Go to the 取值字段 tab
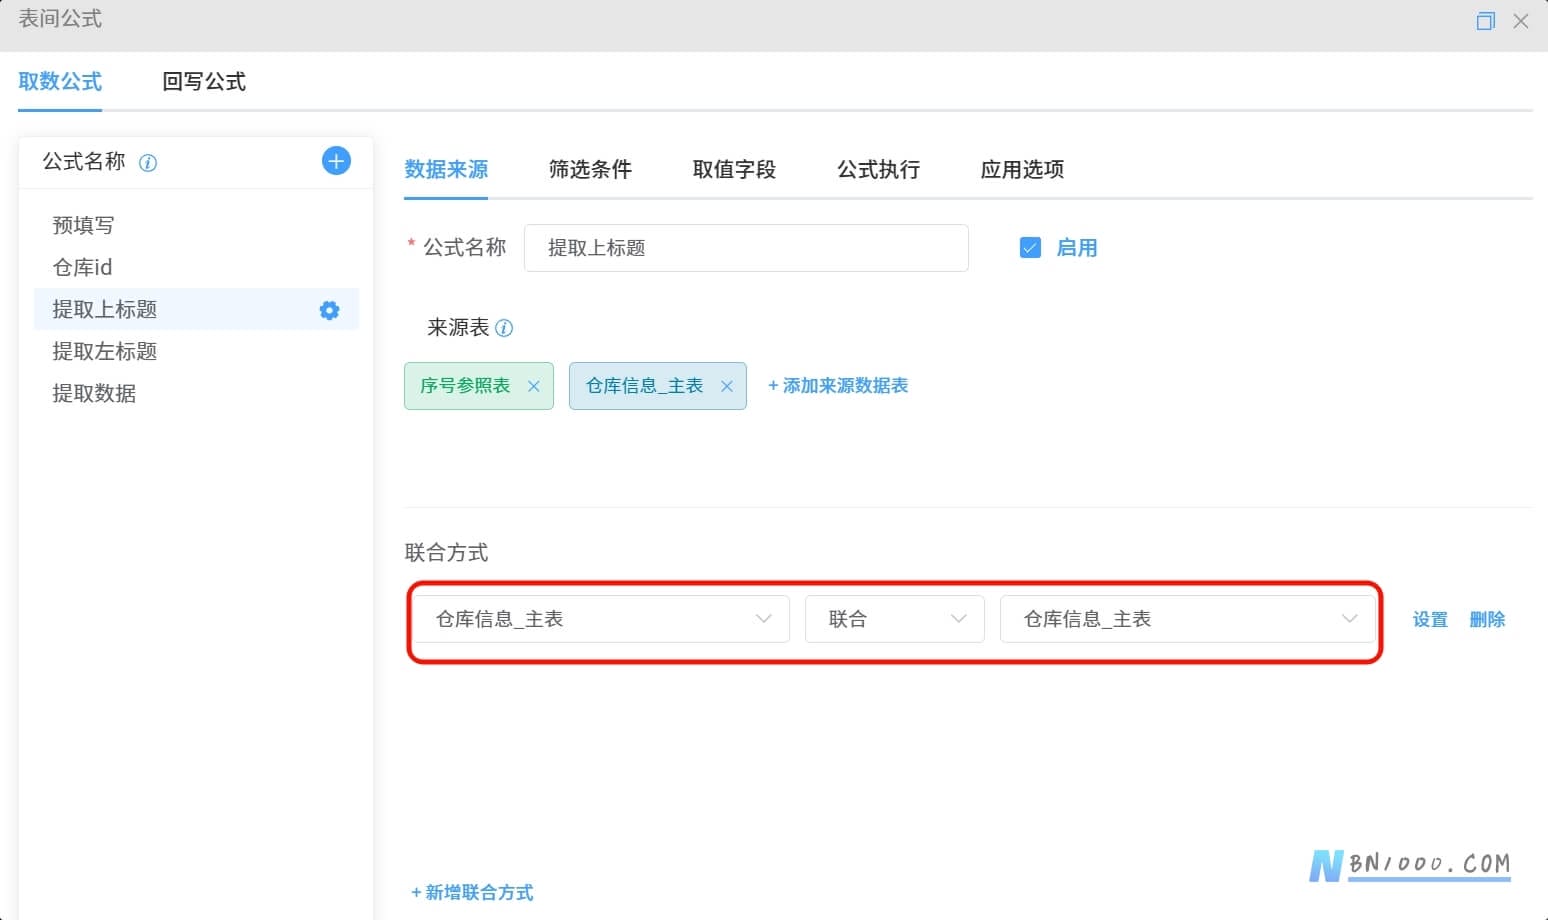This screenshot has width=1548, height=920. (x=734, y=170)
